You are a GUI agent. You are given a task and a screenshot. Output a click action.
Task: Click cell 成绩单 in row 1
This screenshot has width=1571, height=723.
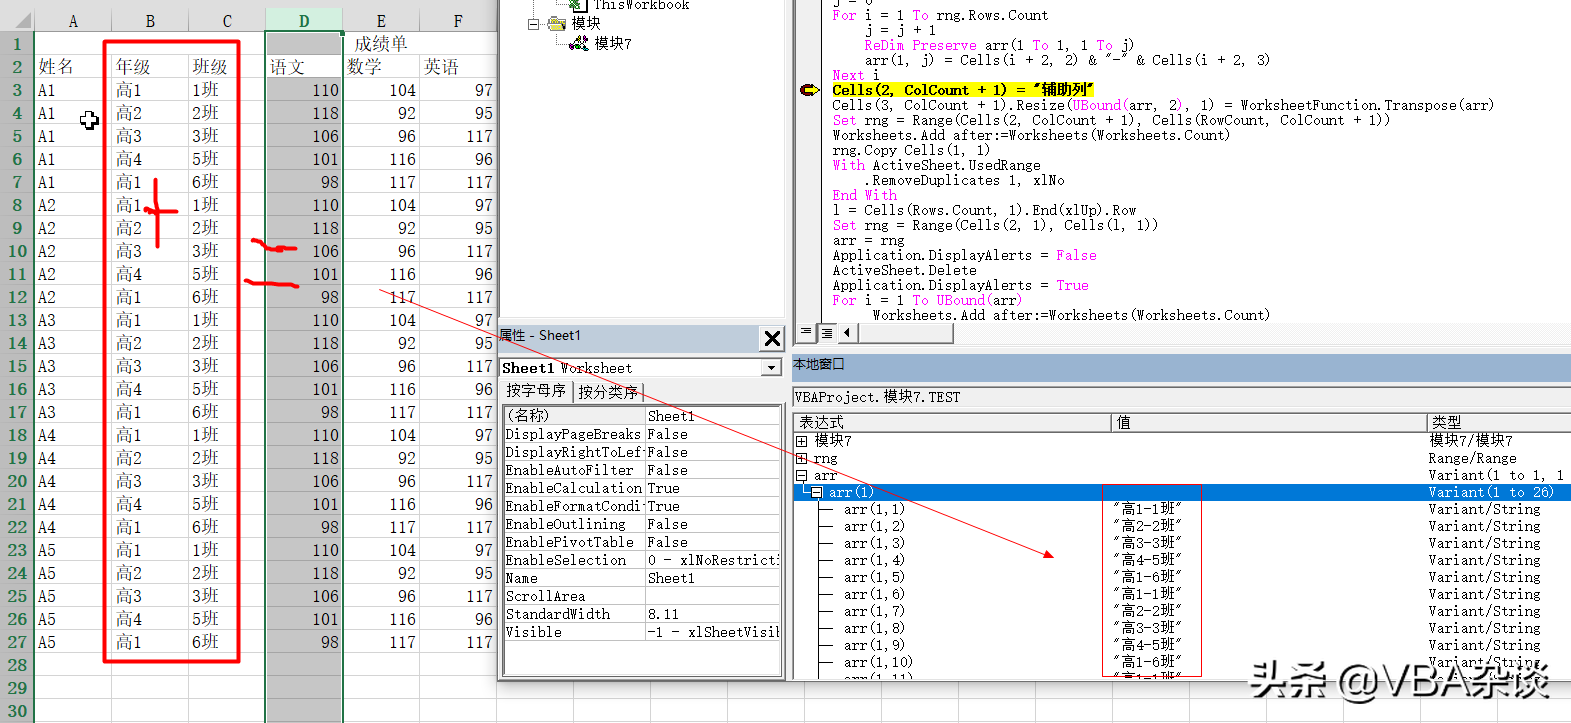coord(381,44)
